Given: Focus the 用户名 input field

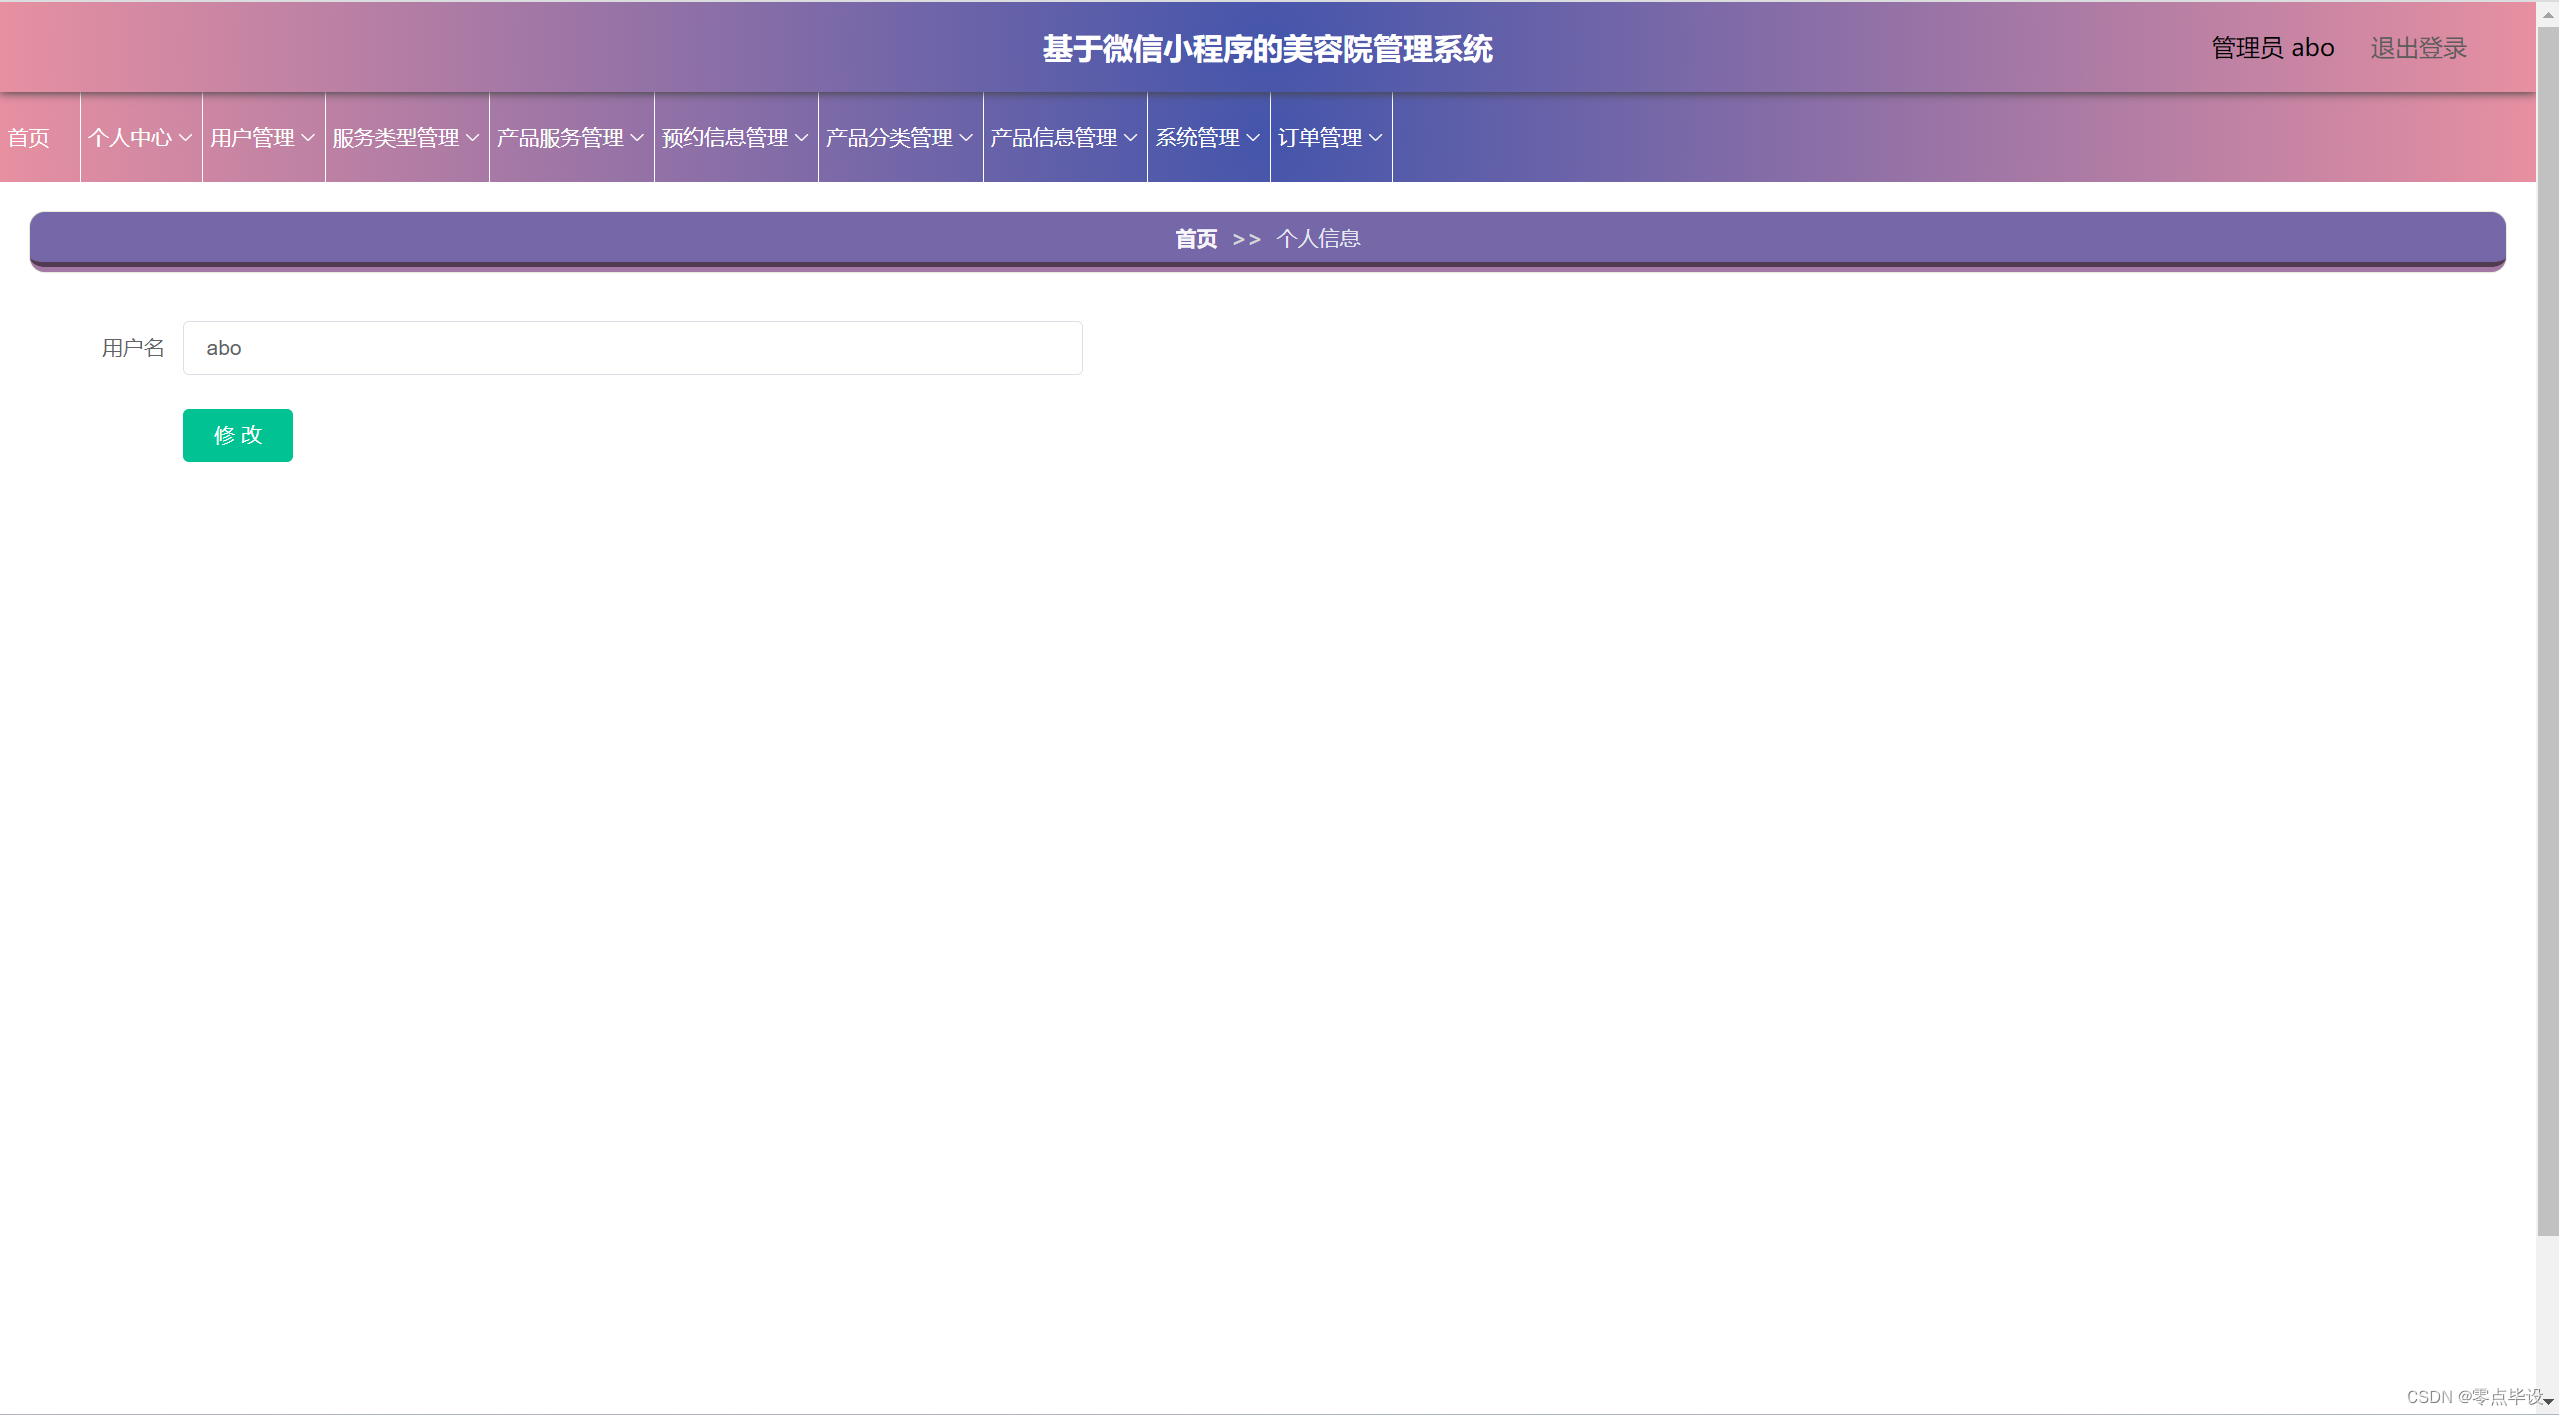Looking at the screenshot, I should pos(632,348).
